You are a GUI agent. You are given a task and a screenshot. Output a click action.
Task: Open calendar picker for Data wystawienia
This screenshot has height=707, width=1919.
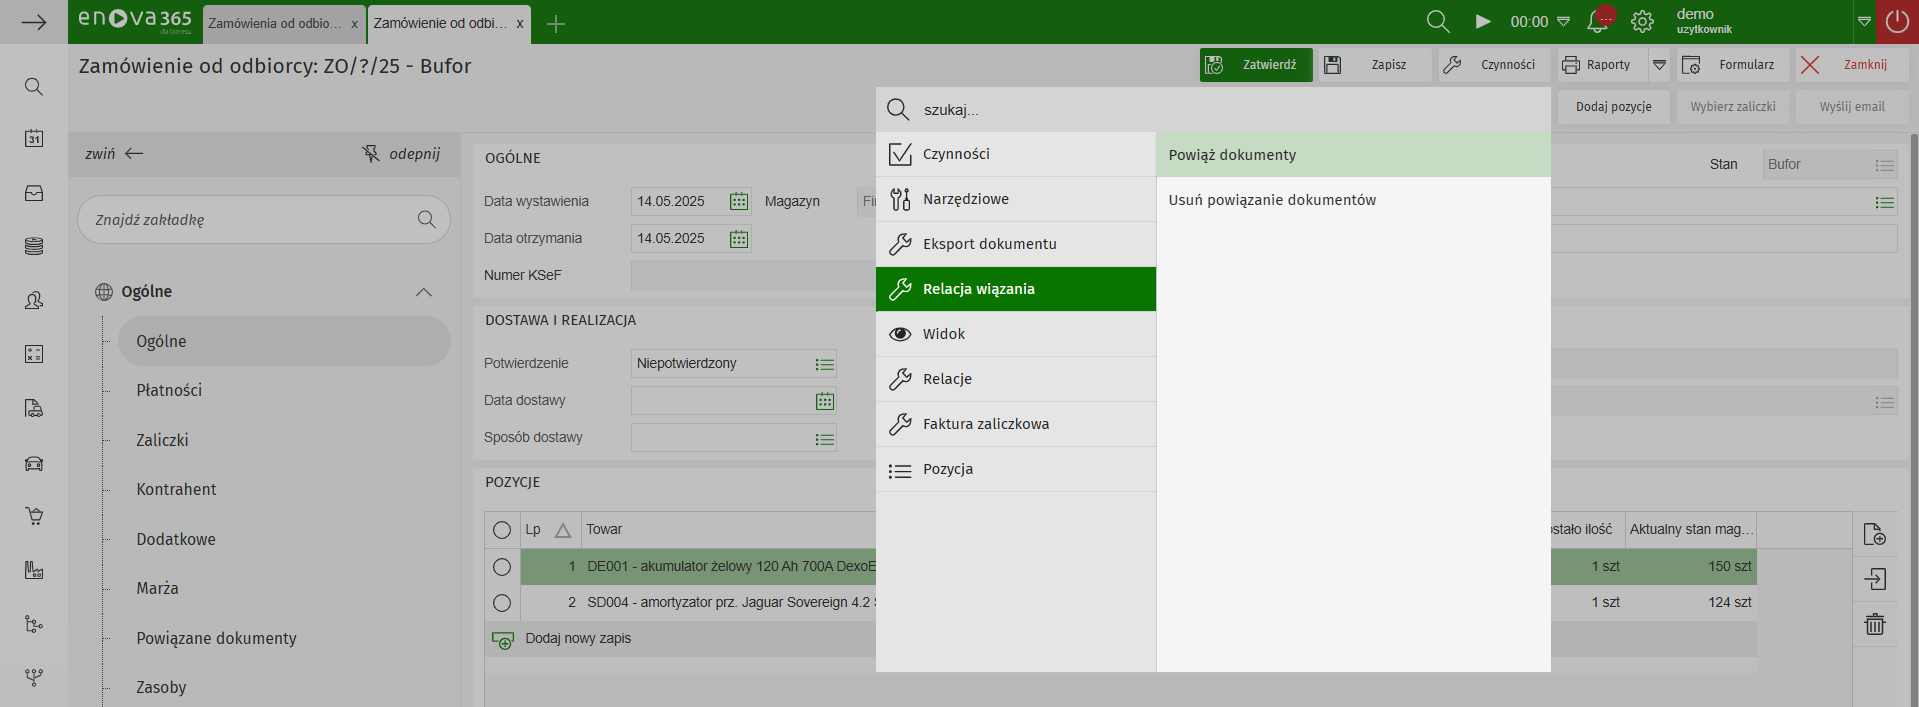coord(739,201)
